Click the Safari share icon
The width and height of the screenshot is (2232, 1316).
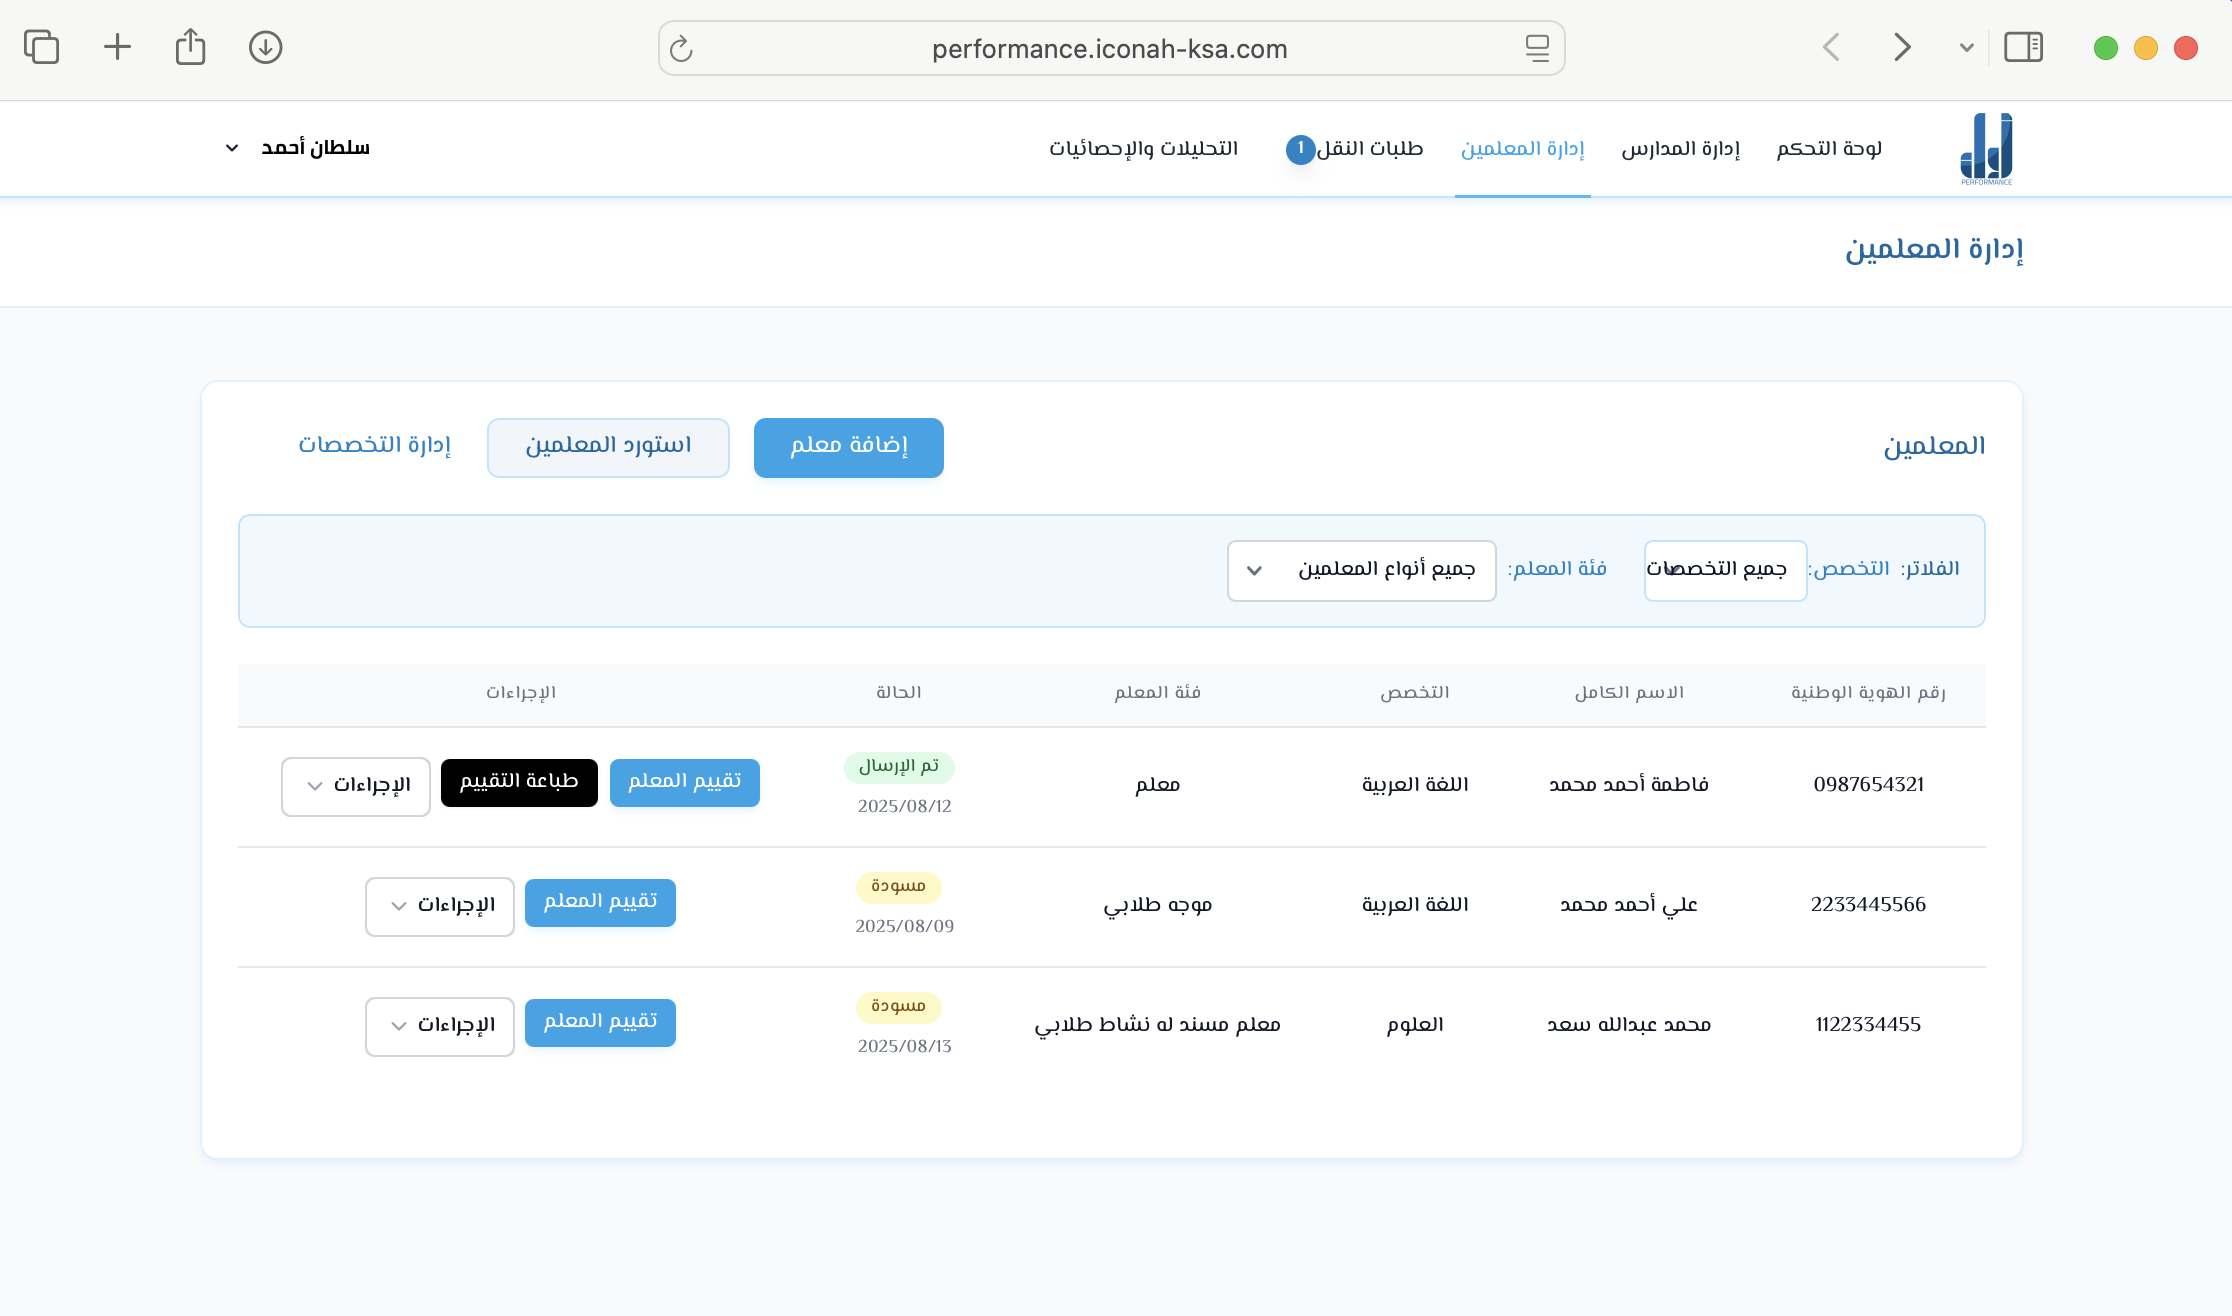coord(190,47)
